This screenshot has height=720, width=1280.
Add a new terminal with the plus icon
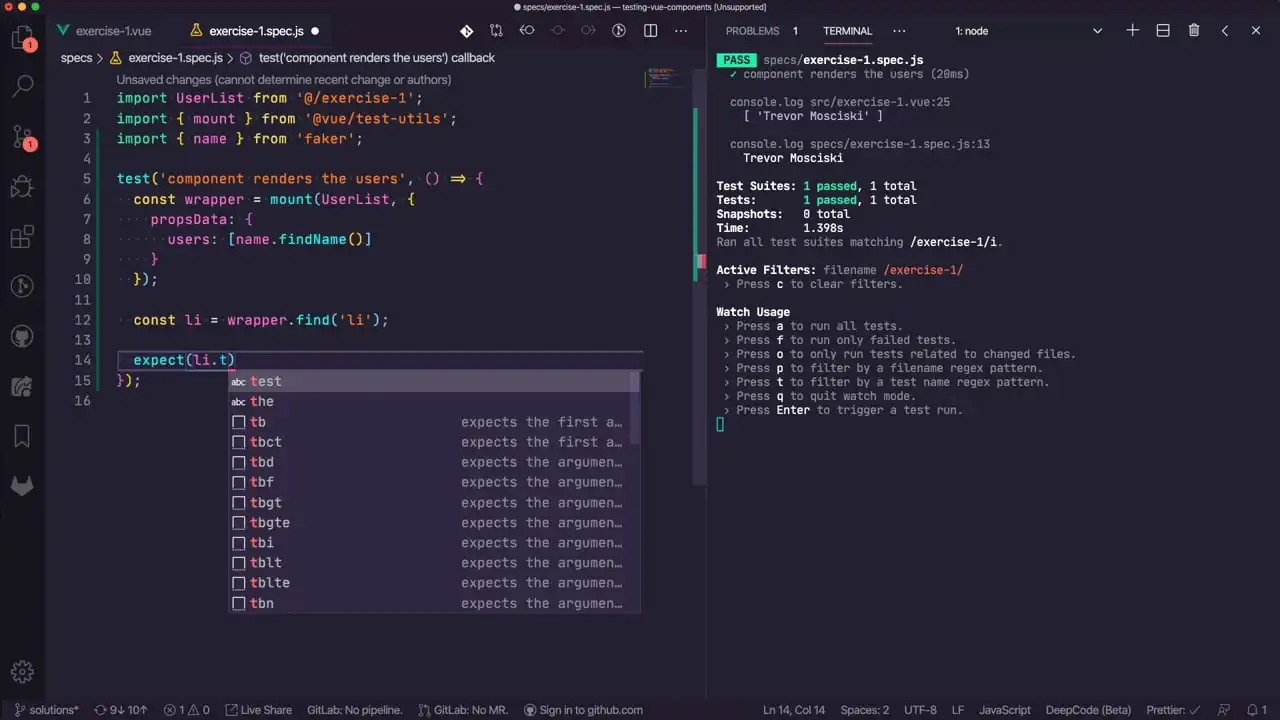click(x=1132, y=31)
